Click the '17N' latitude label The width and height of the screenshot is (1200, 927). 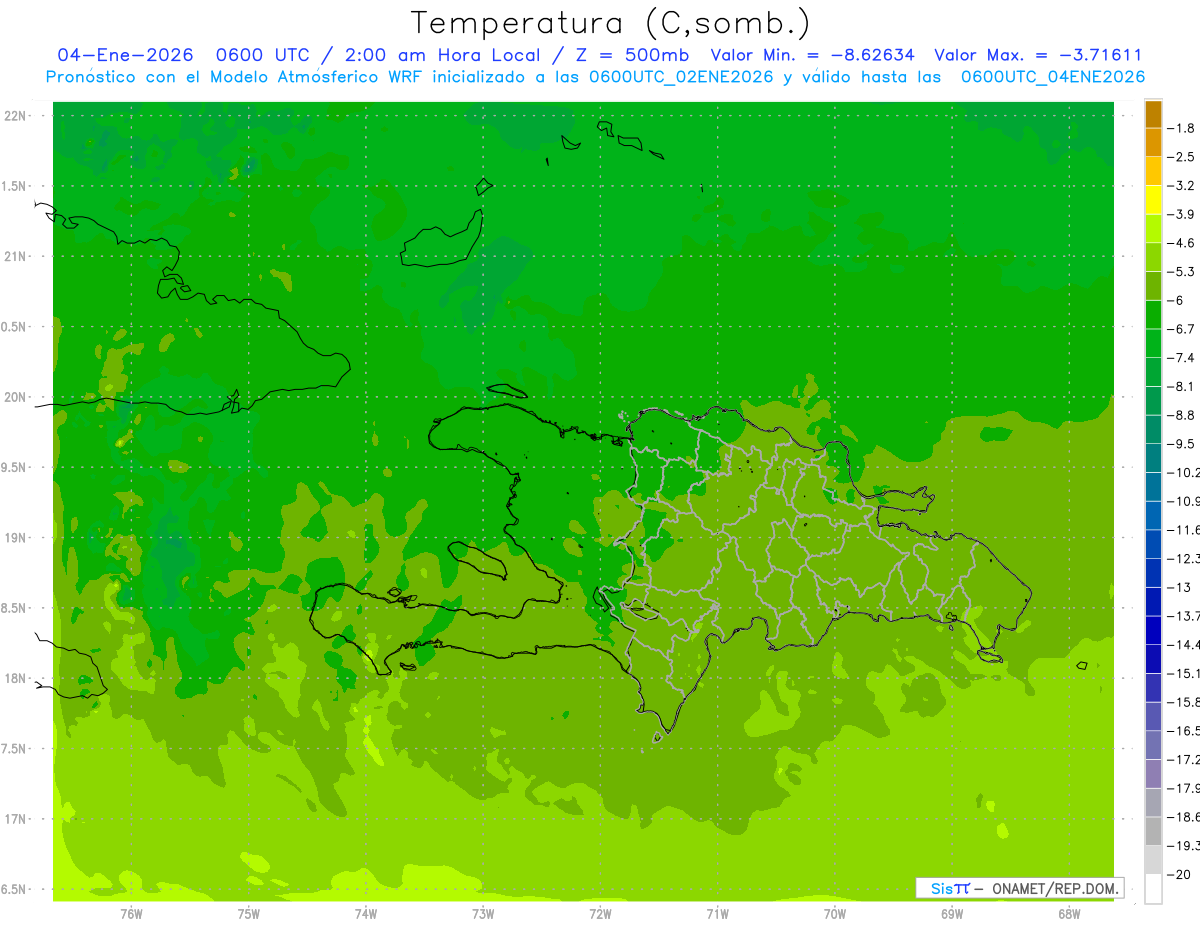coord(17,819)
